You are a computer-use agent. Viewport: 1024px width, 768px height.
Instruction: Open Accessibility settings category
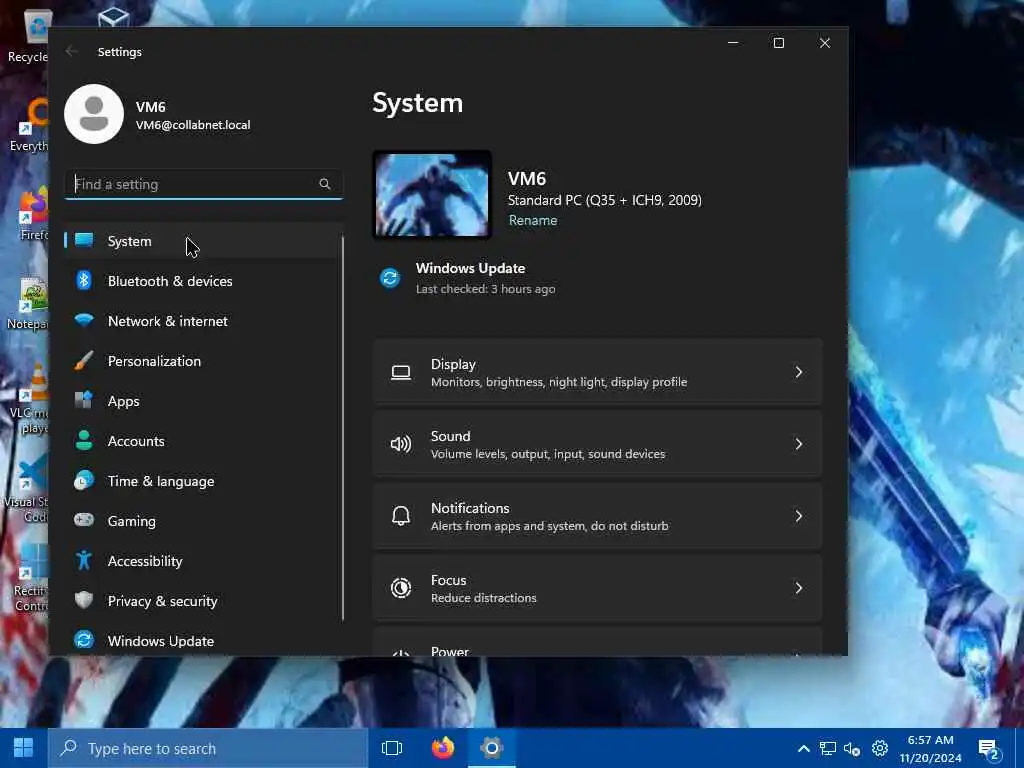(x=203, y=560)
